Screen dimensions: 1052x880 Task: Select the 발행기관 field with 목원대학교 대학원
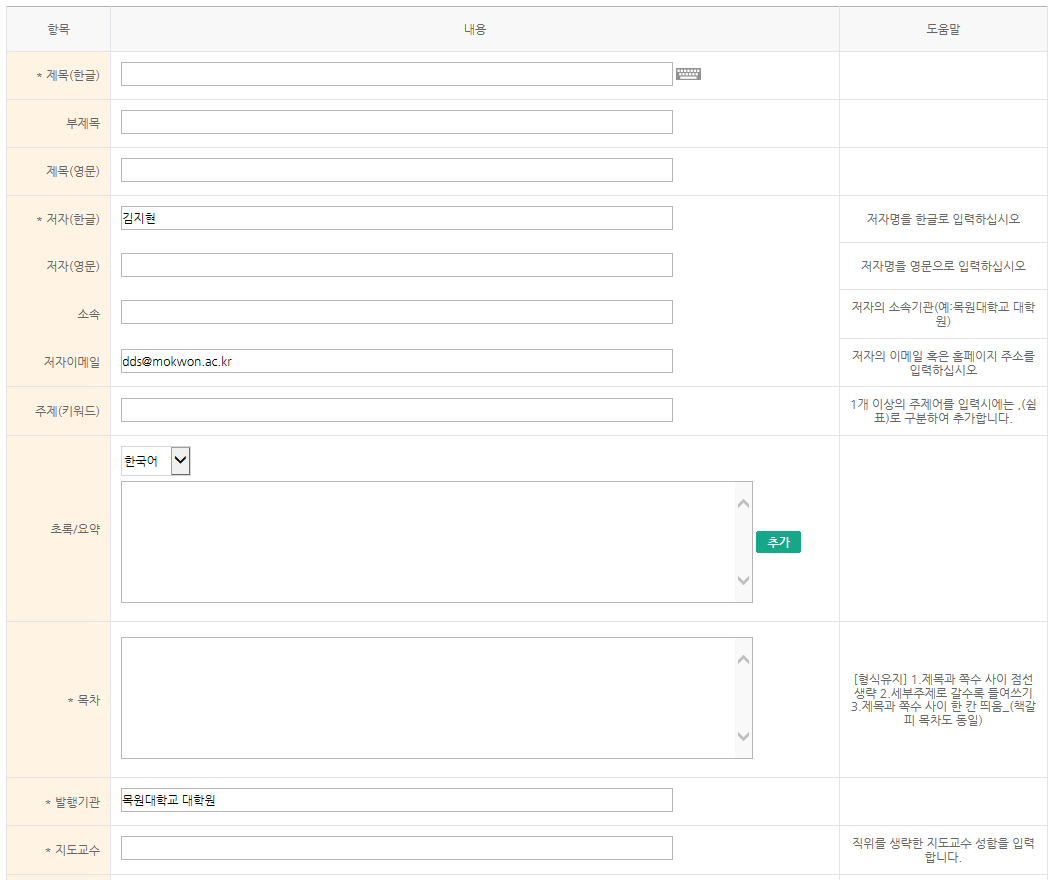[x=396, y=800]
